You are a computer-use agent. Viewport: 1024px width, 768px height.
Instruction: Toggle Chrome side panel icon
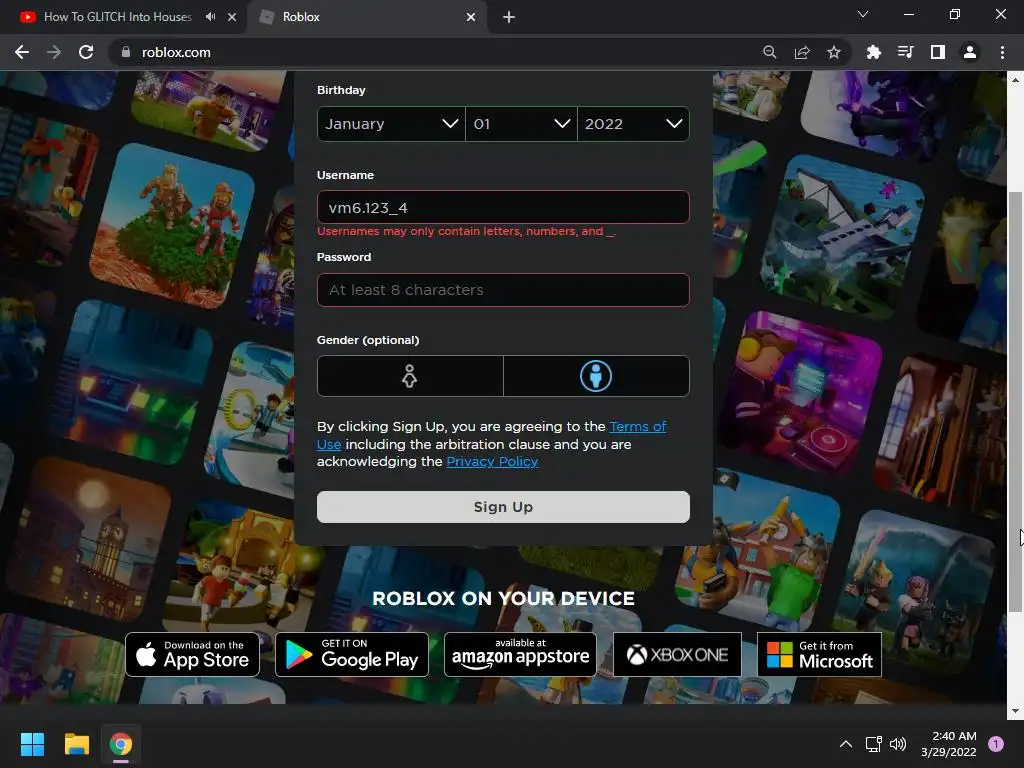[937, 52]
